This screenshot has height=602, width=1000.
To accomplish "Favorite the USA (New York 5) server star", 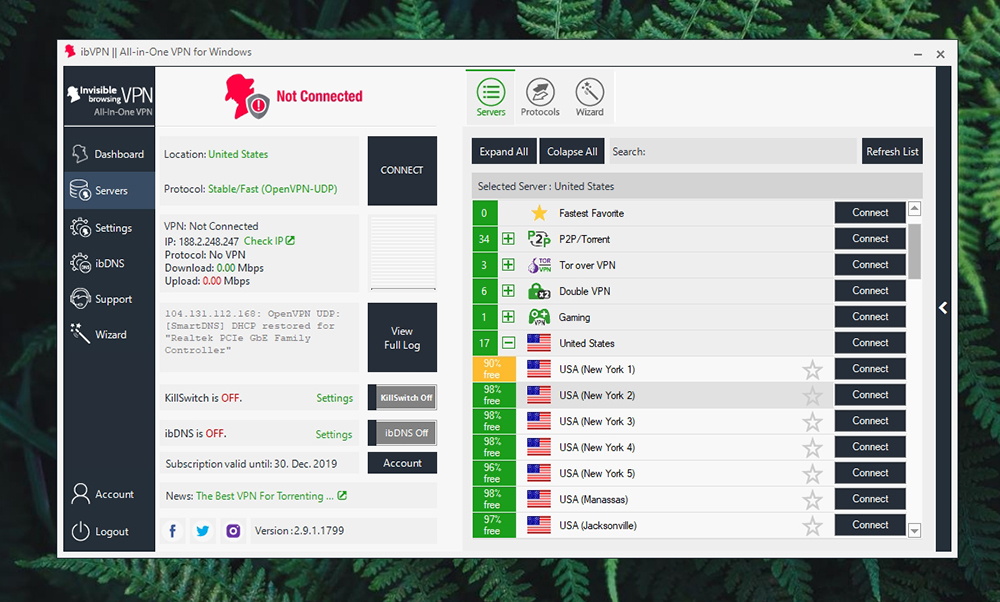I will (812, 474).
